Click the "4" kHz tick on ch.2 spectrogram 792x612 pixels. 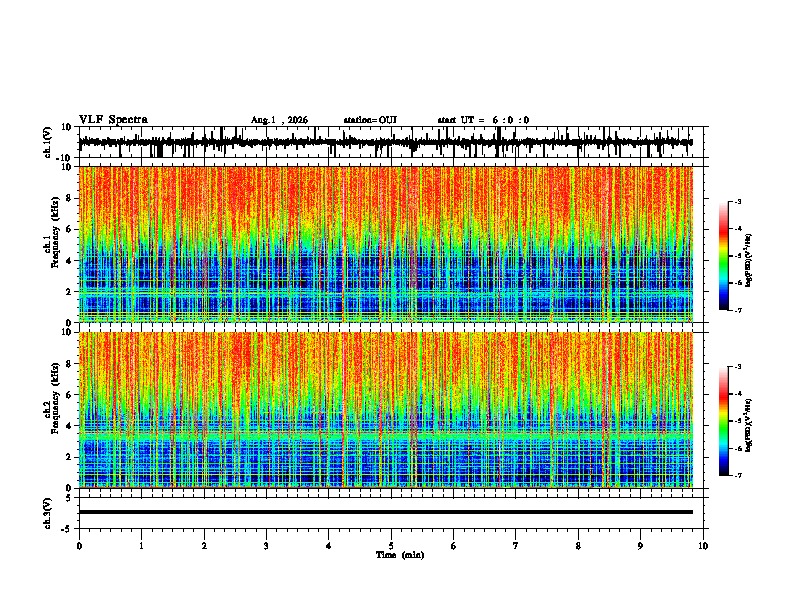69,426
